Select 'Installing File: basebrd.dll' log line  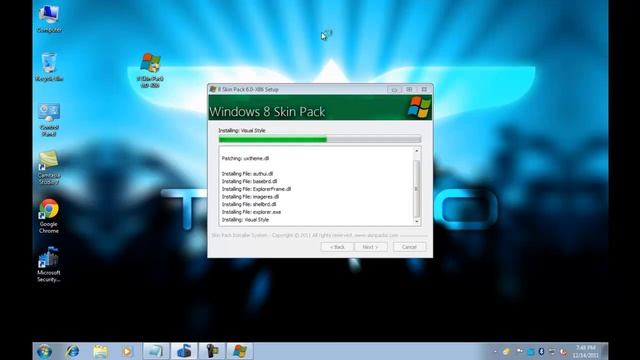tap(249, 181)
